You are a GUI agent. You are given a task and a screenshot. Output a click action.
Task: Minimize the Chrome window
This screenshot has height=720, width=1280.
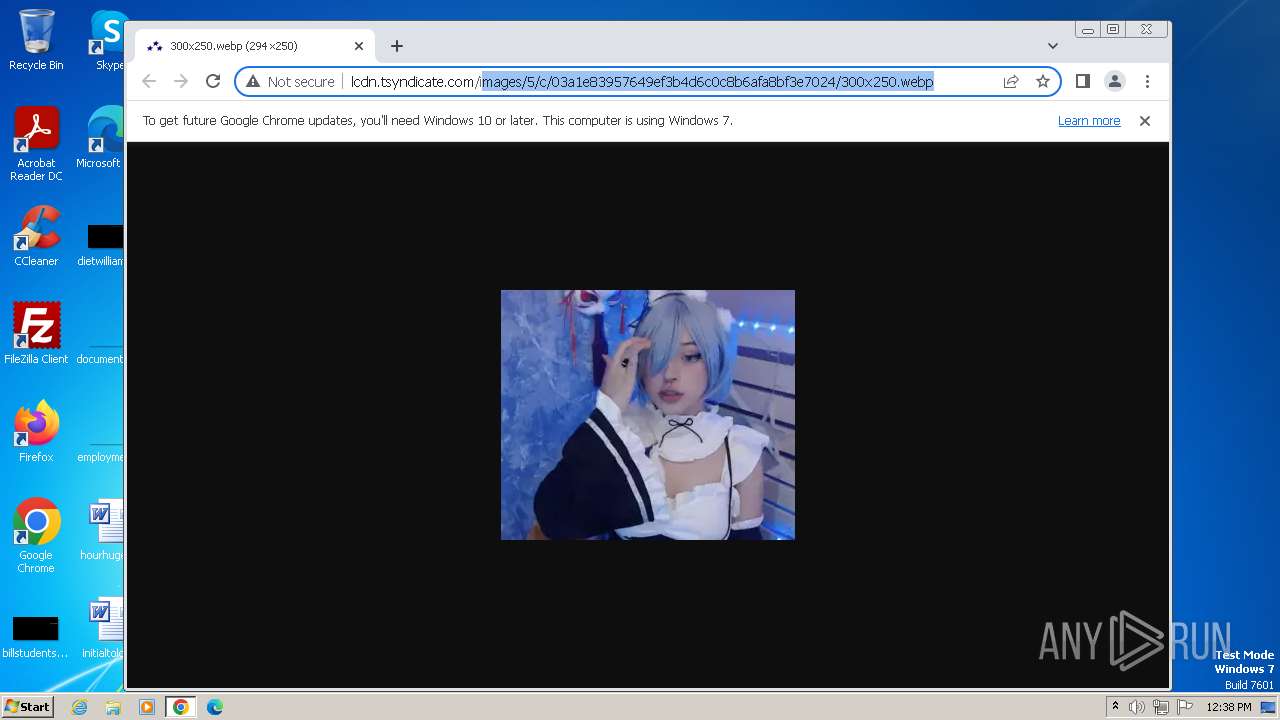(x=1088, y=30)
